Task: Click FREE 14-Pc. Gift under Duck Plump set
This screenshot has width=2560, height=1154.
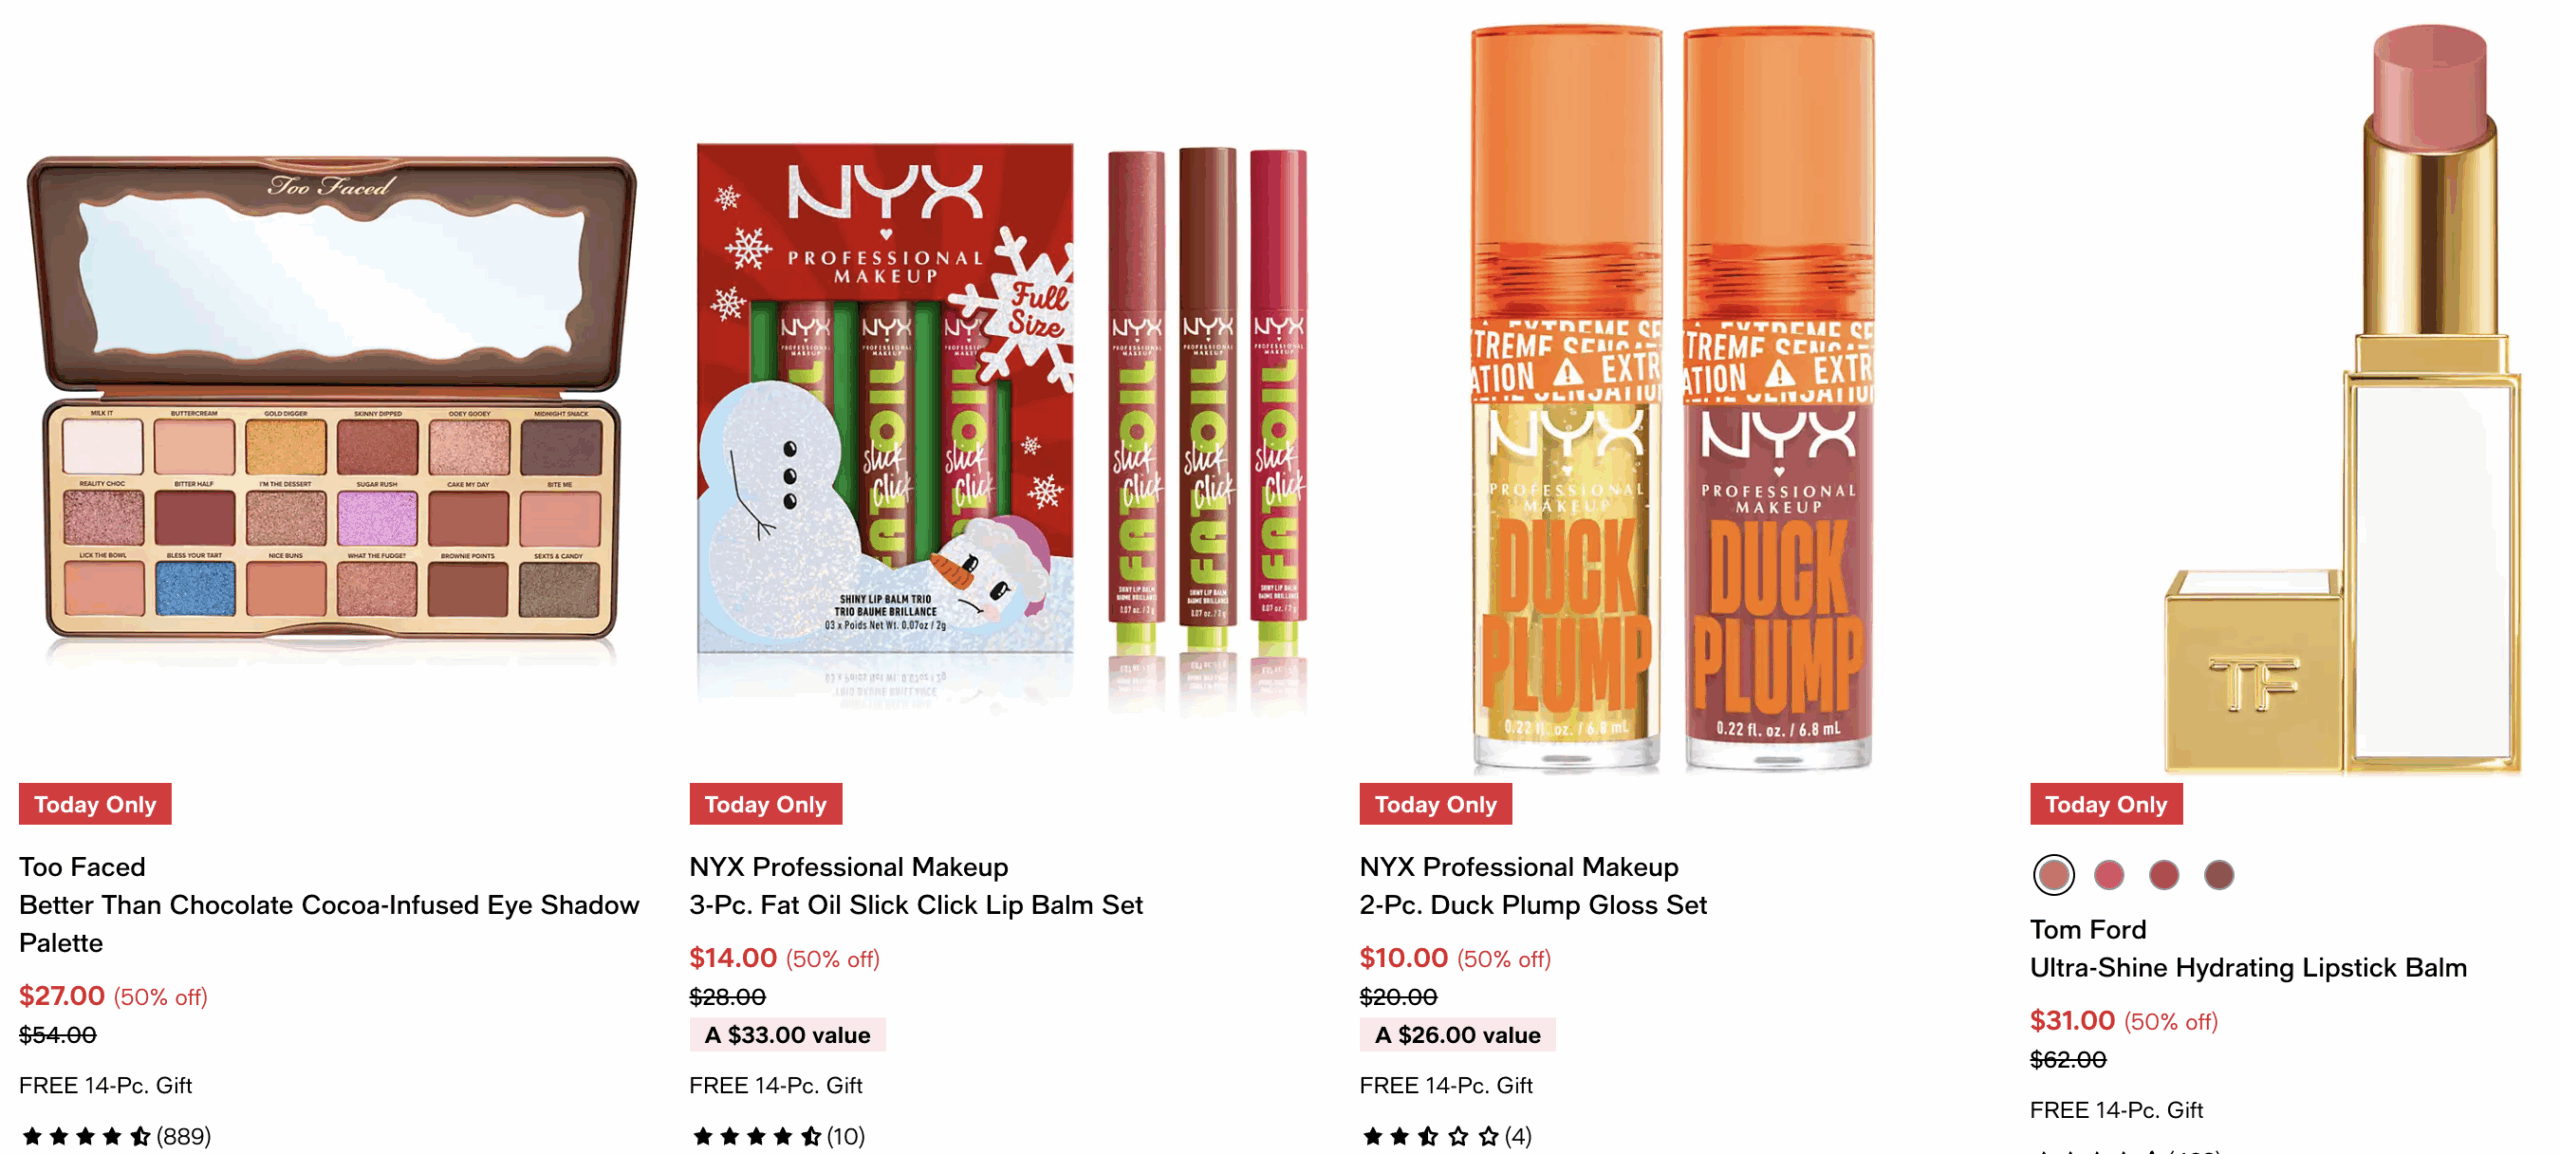Action: [x=1445, y=1085]
